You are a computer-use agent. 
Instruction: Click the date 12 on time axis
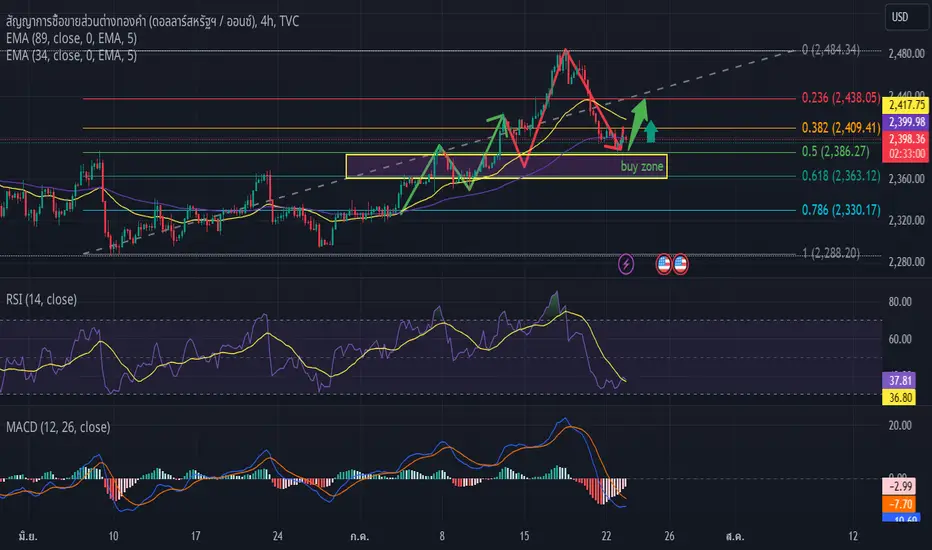click(x=853, y=536)
